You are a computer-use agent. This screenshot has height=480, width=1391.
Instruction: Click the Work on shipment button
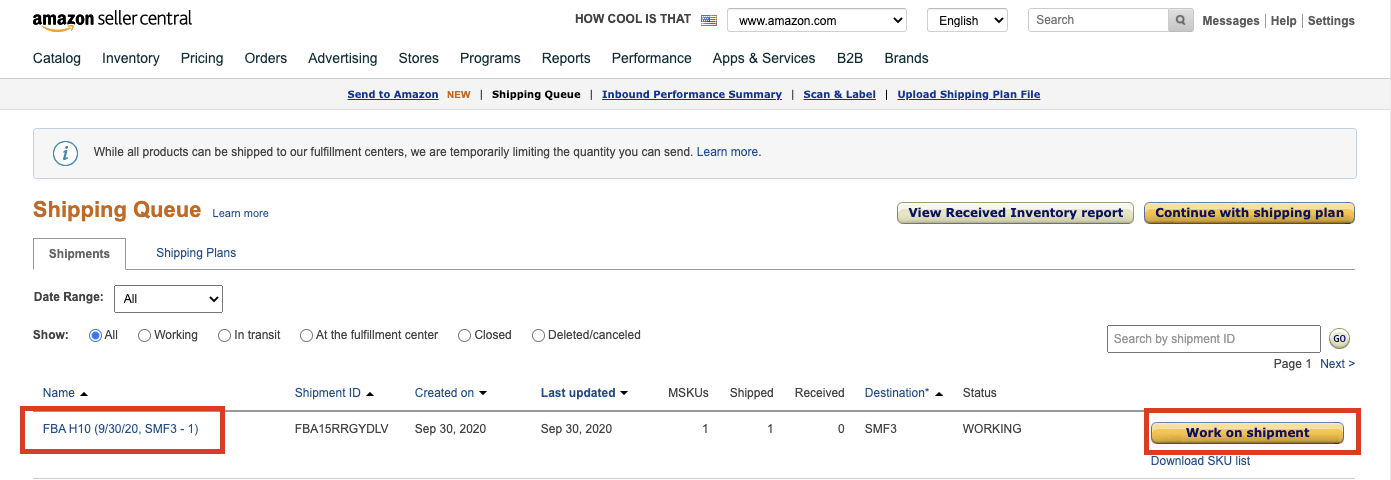pos(1247,433)
